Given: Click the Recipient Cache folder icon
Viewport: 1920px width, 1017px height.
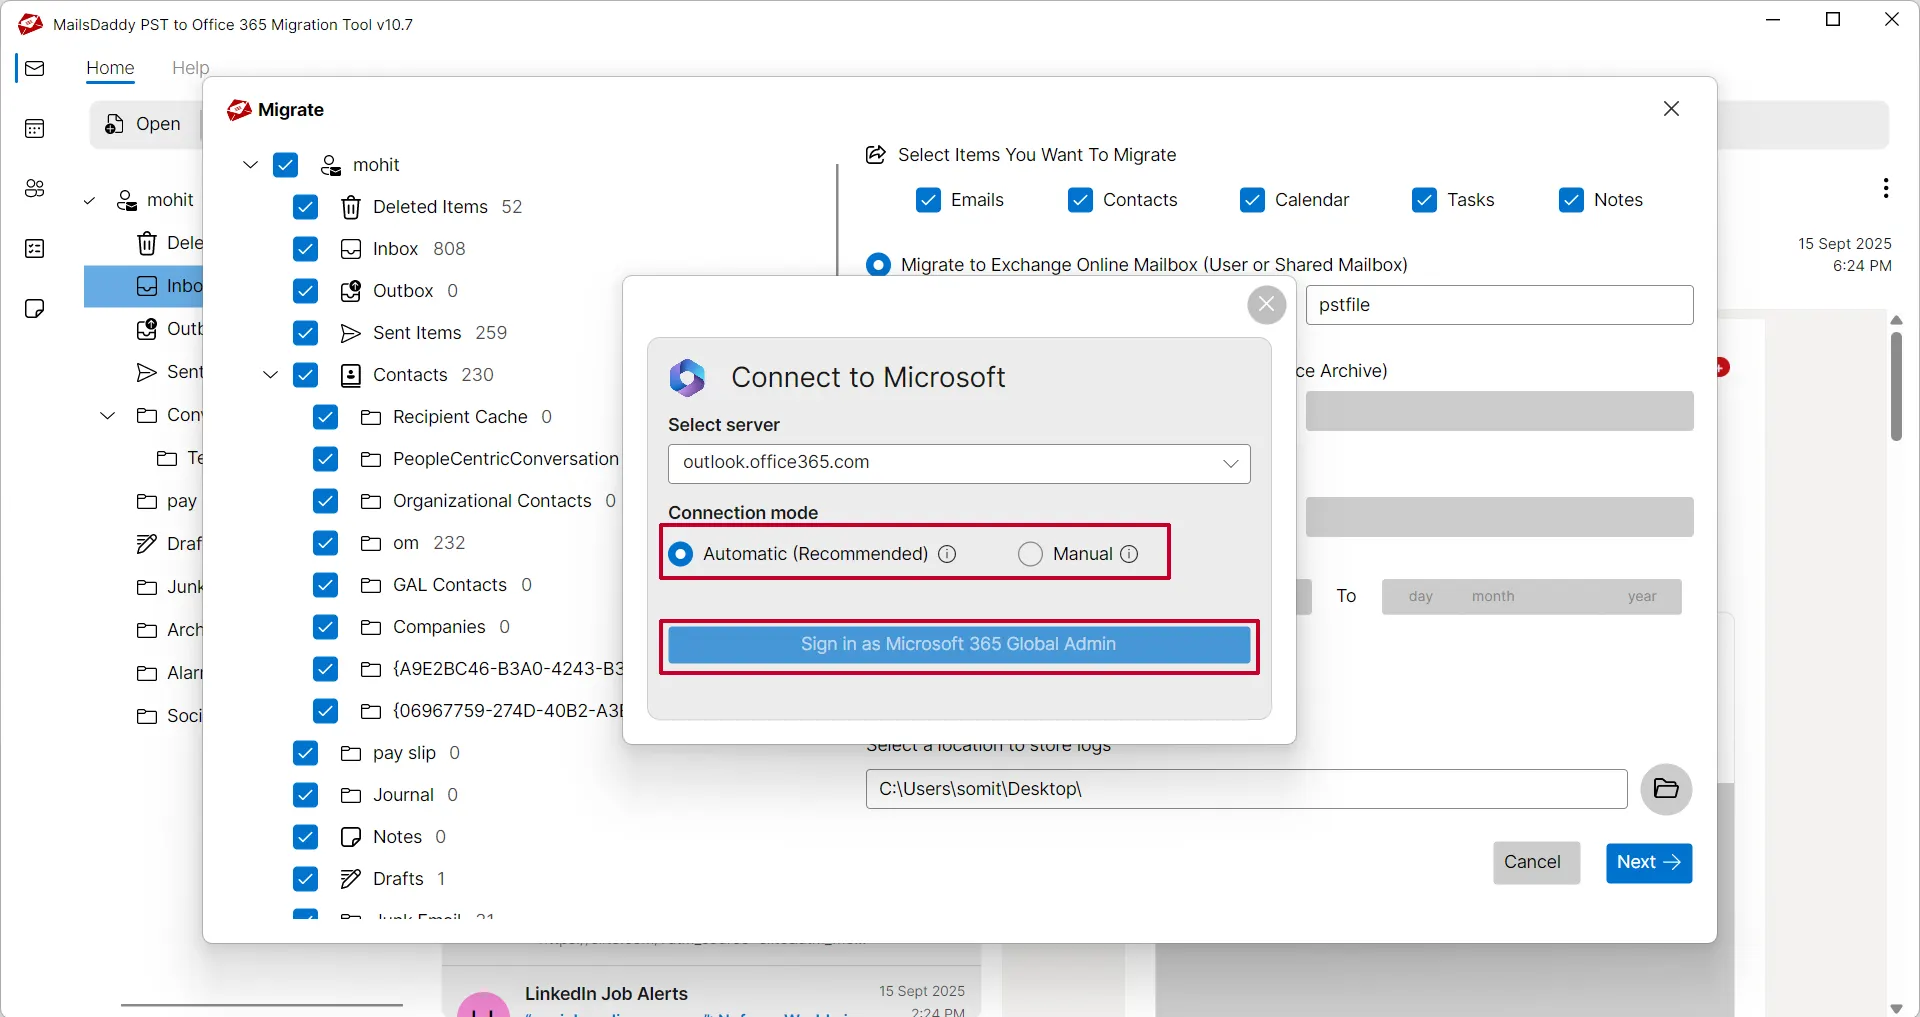Looking at the screenshot, I should point(370,417).
